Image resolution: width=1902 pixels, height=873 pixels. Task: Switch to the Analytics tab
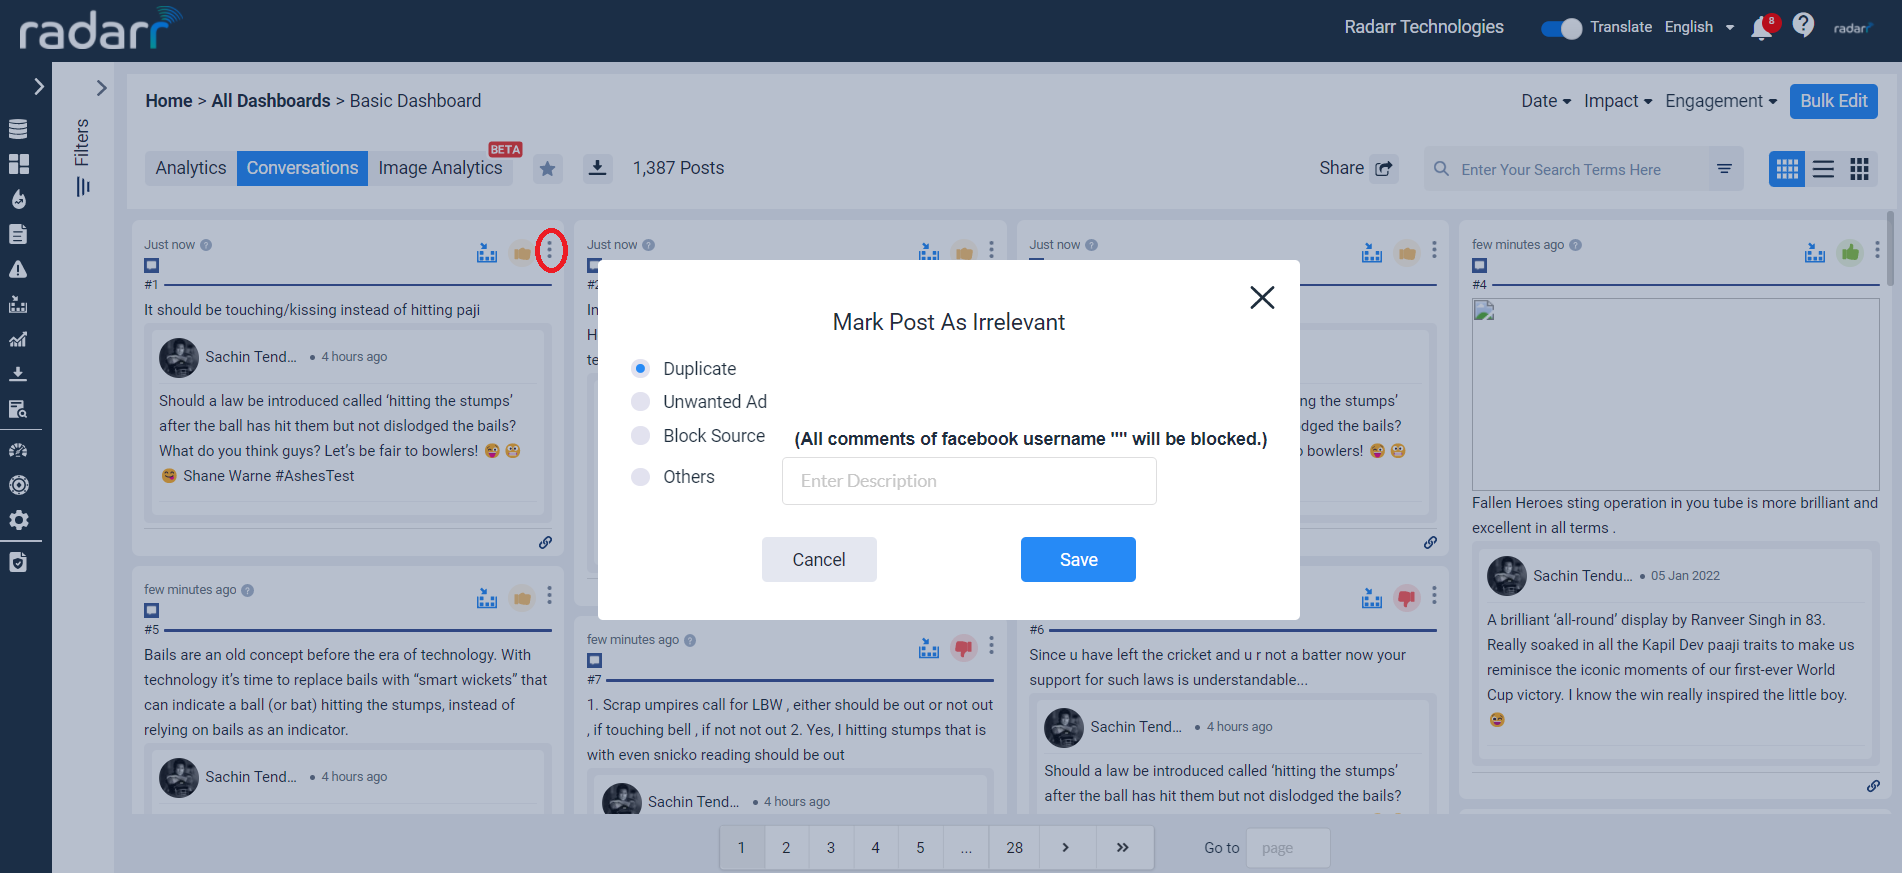191,168
